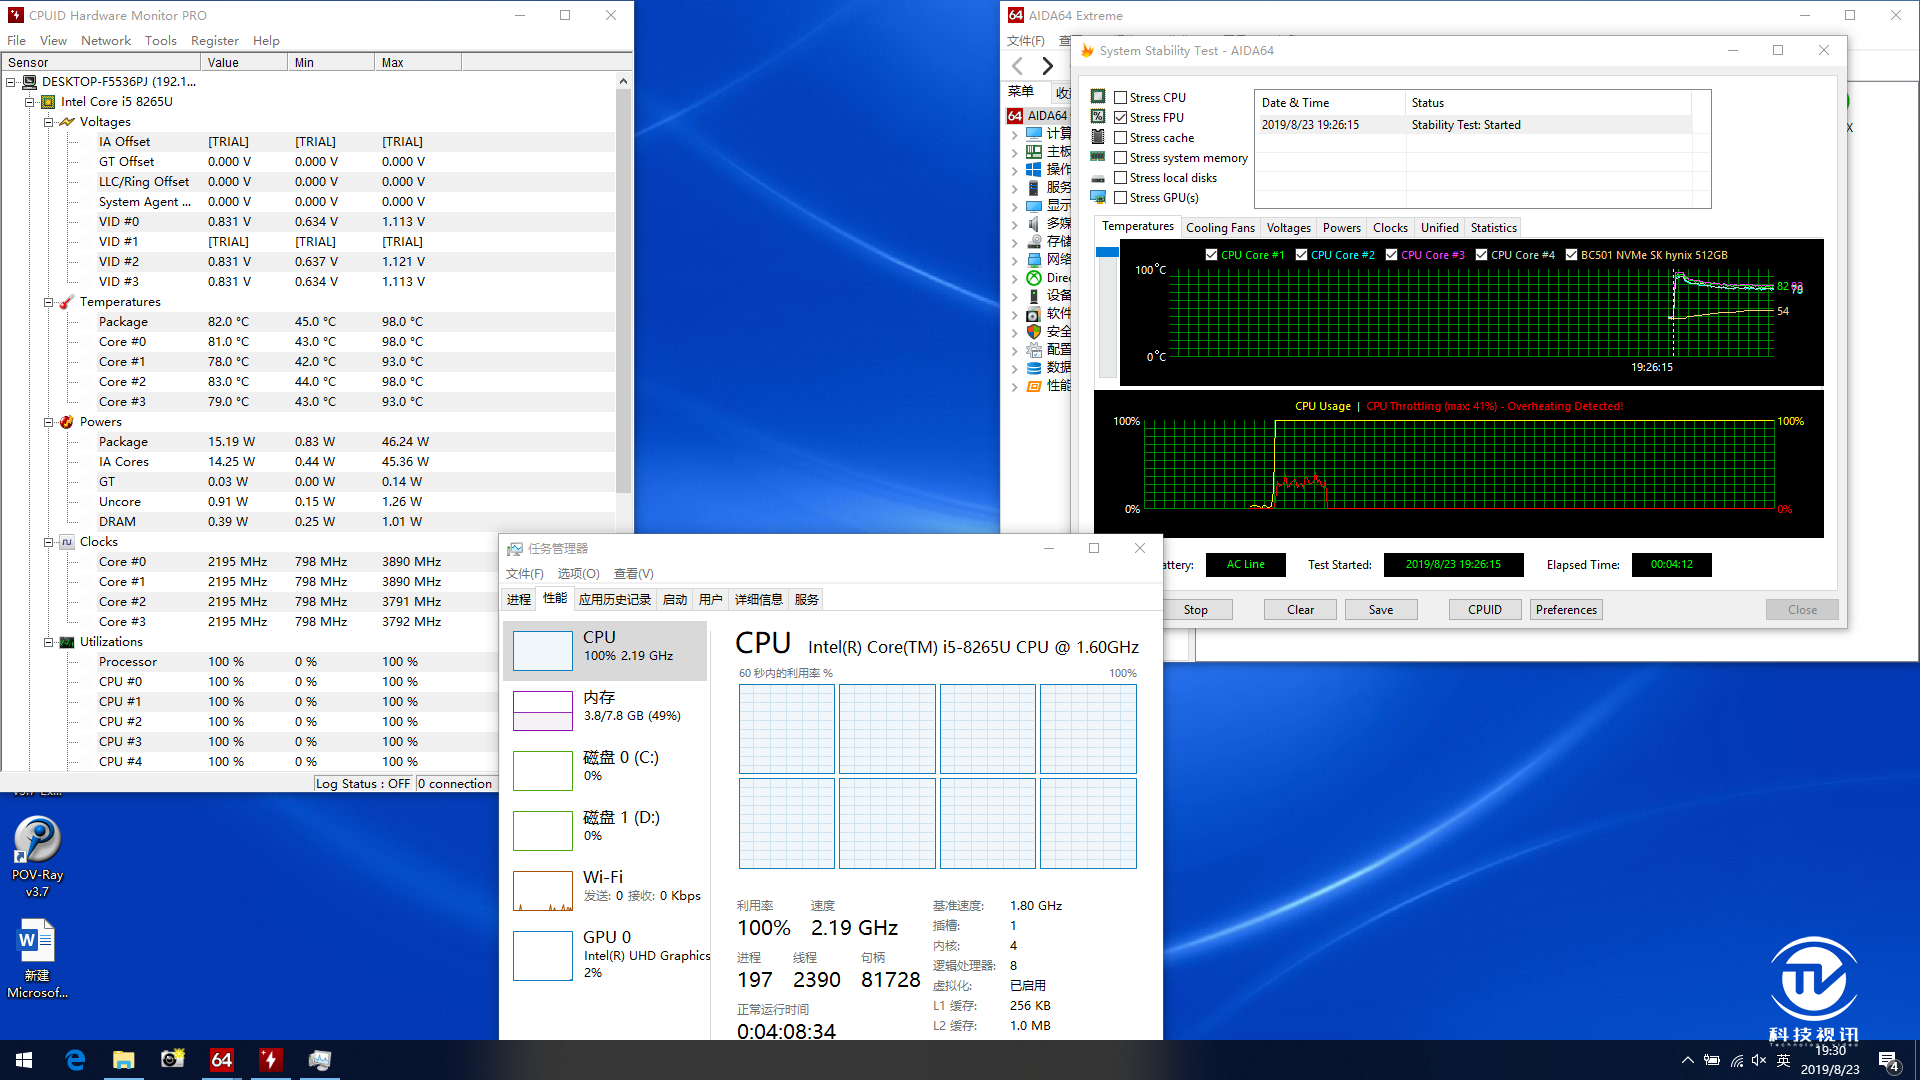
Task: Click the AIDA64 back navigation arrow
Action: [1018, 66]
